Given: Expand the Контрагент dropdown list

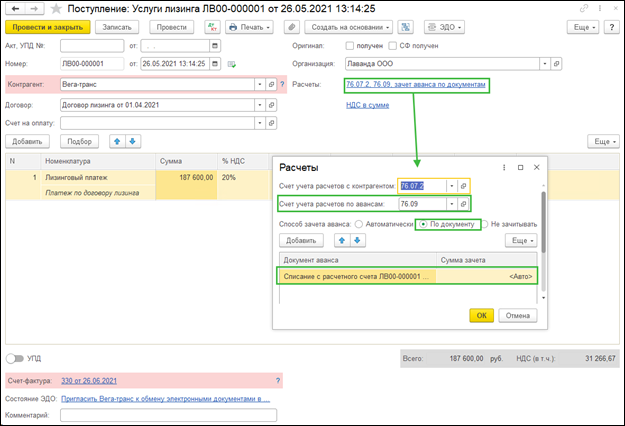Looking at the screenshot, I should coord(260,84).
